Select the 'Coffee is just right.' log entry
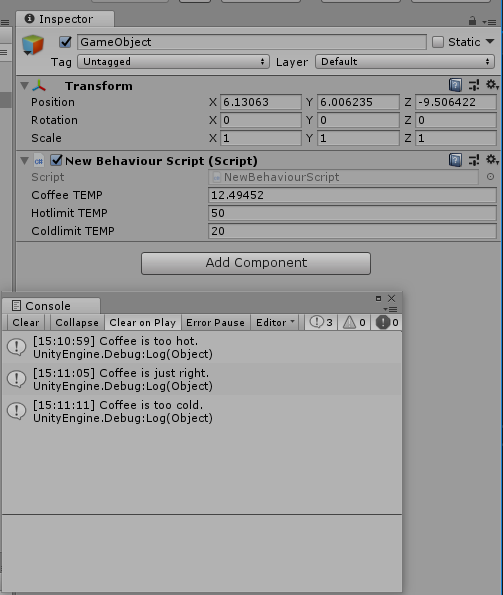 202,379
